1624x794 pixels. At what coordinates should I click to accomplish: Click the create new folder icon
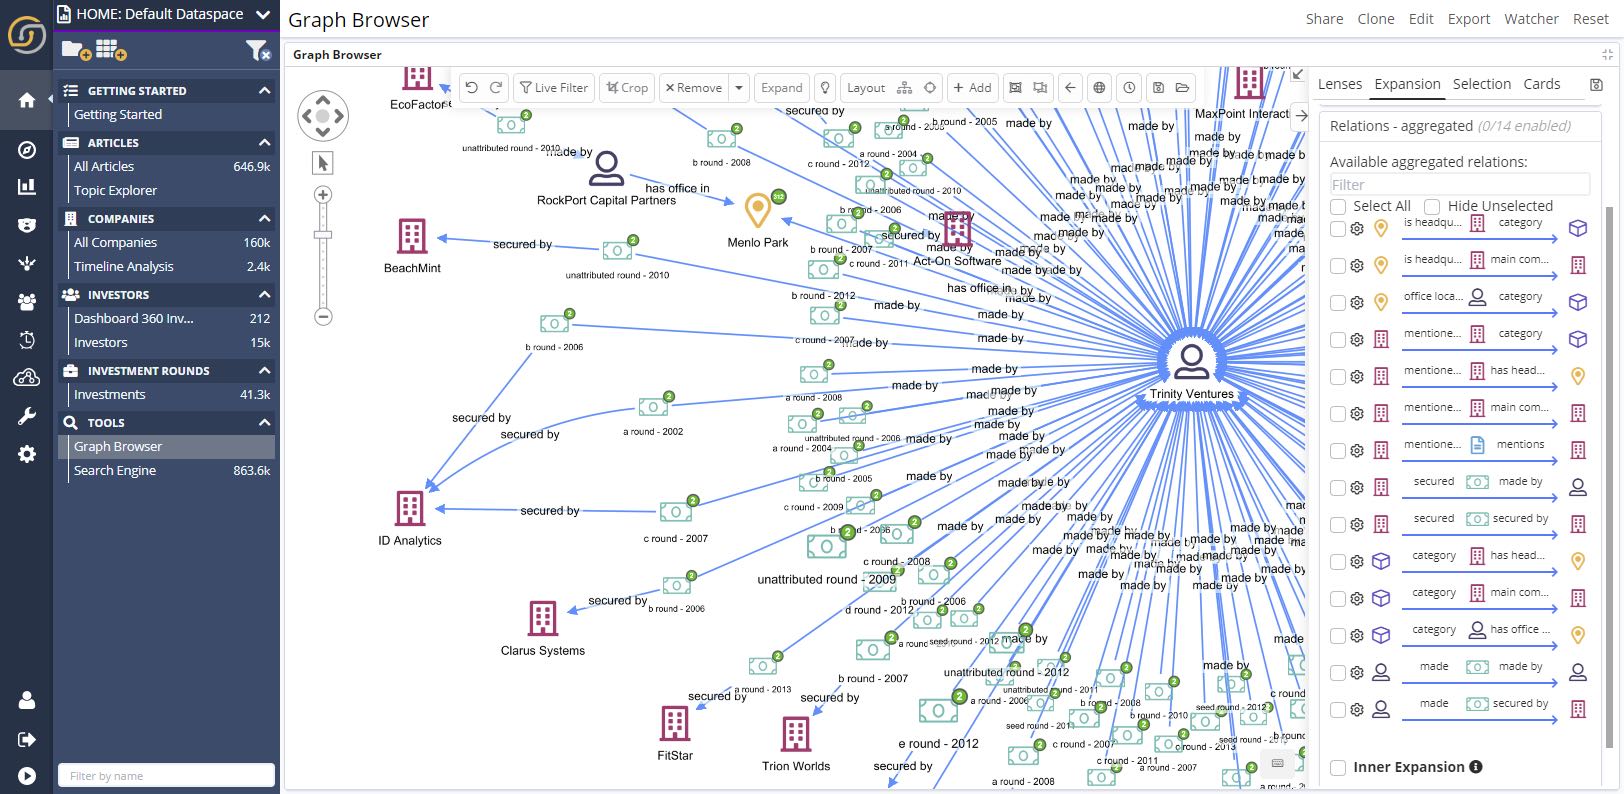(x=76, y=49)
